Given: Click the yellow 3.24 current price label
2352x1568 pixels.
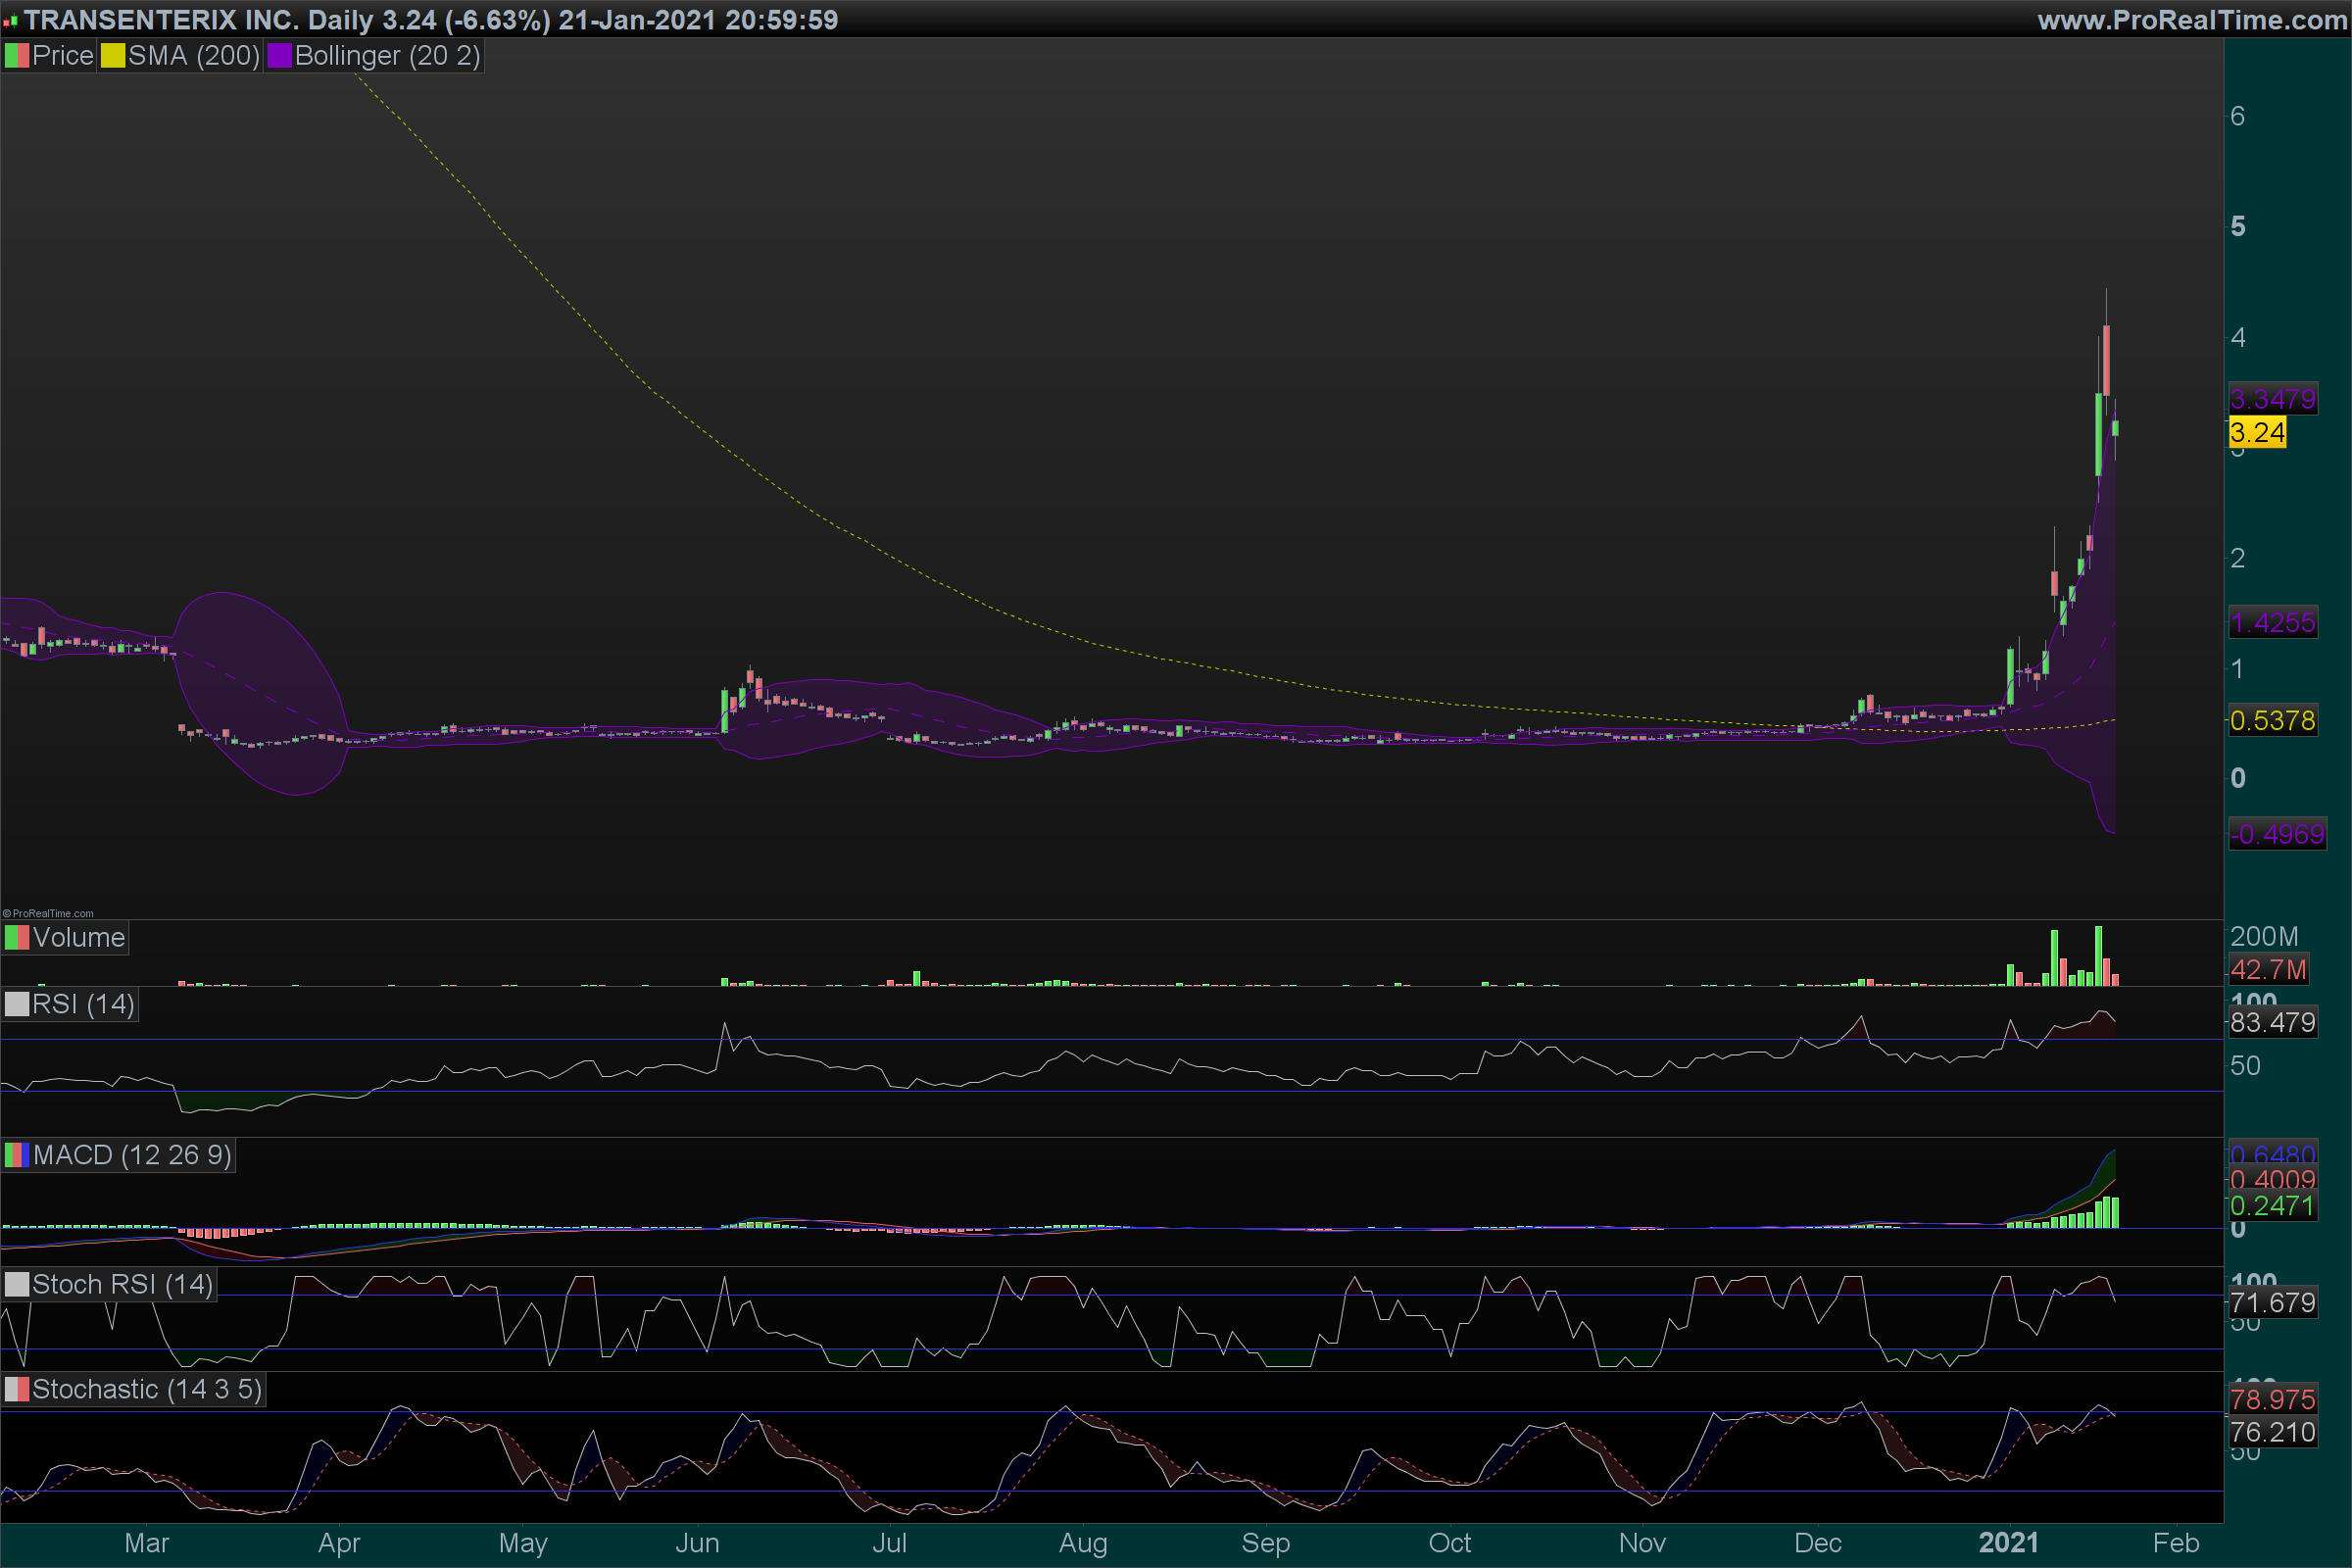Looking at the screenshot, I should [2257, 433].
